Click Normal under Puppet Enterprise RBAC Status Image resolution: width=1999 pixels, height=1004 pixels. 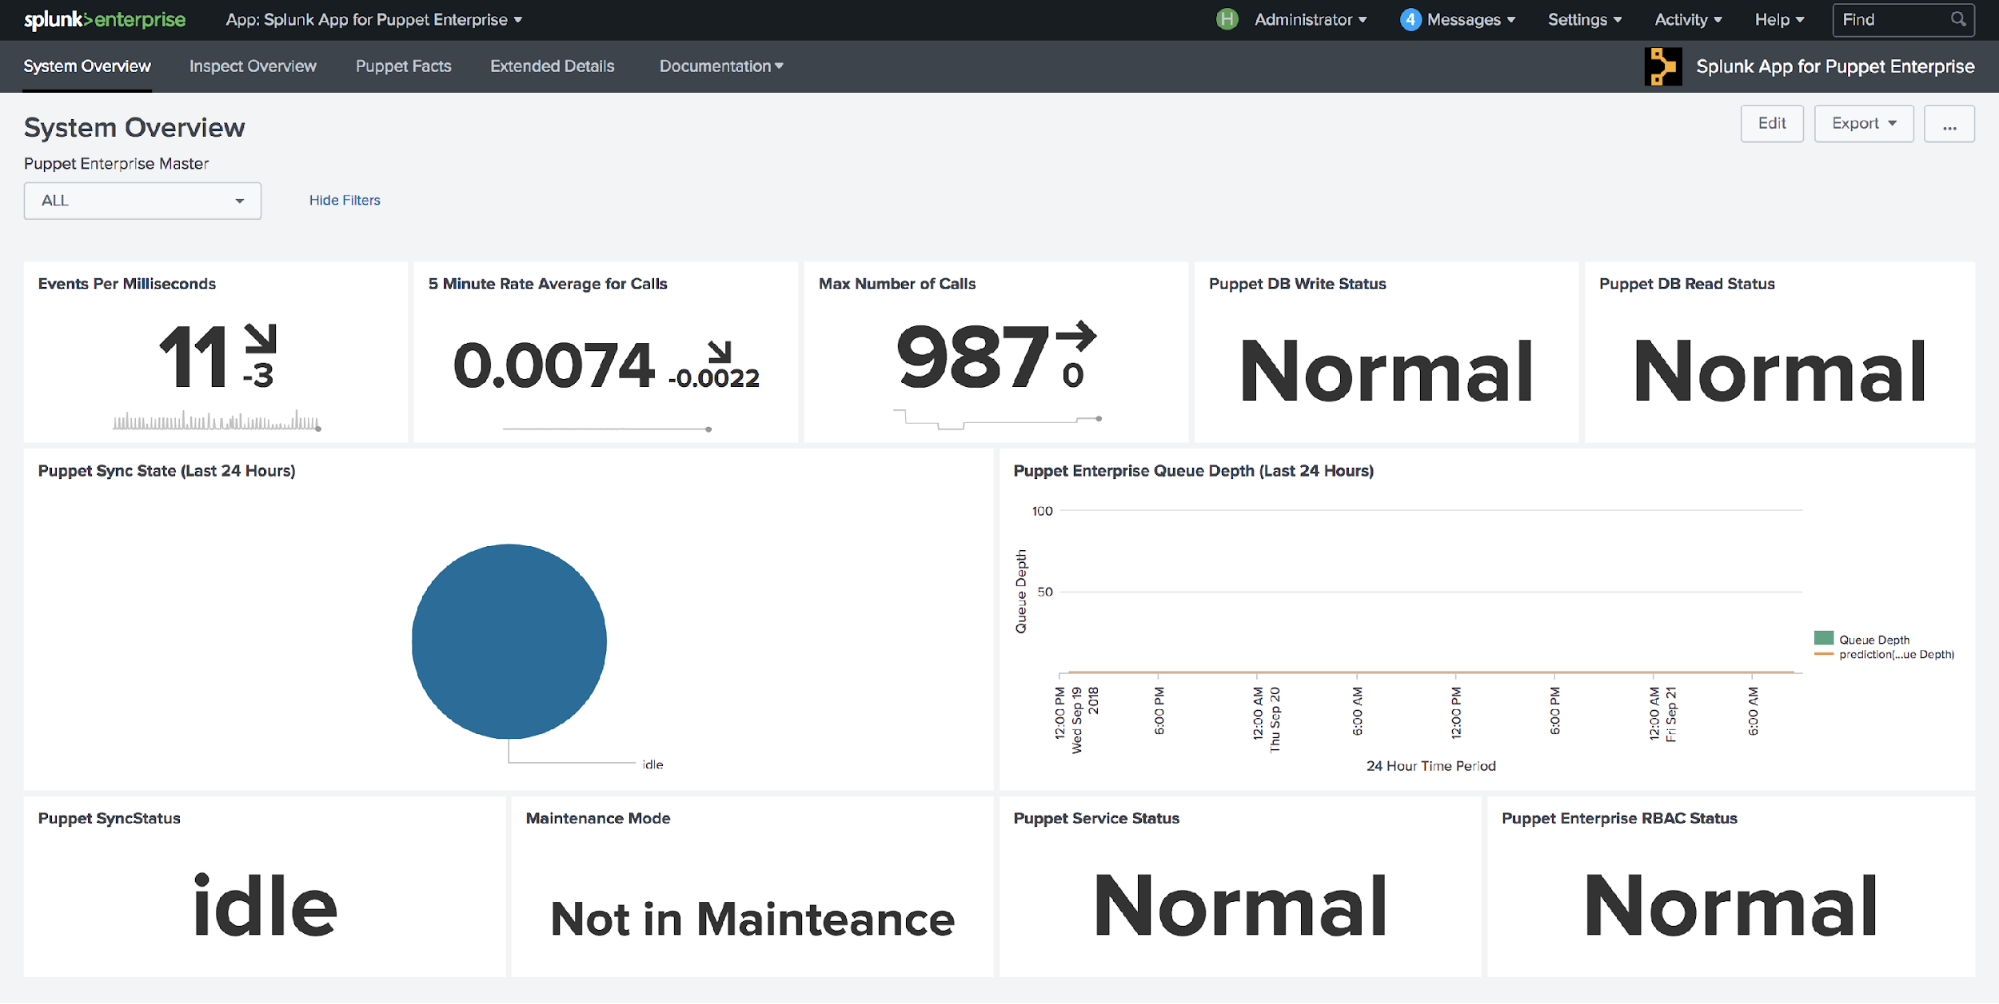click(1731, 905)
